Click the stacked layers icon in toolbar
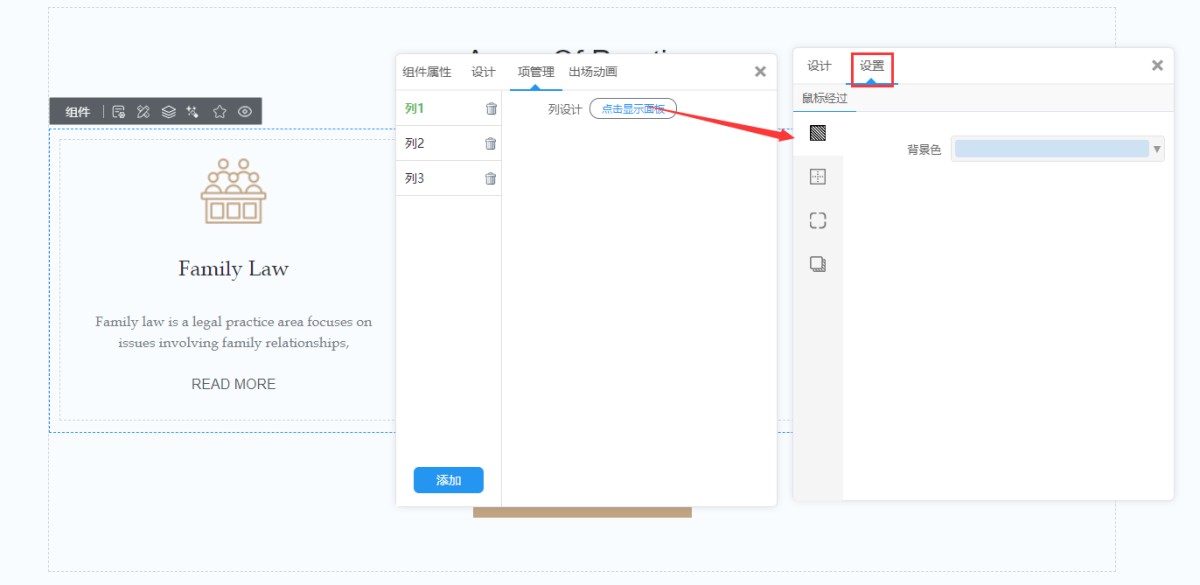1200x585 pixels. pyautogui.click(x=168, y=112)
